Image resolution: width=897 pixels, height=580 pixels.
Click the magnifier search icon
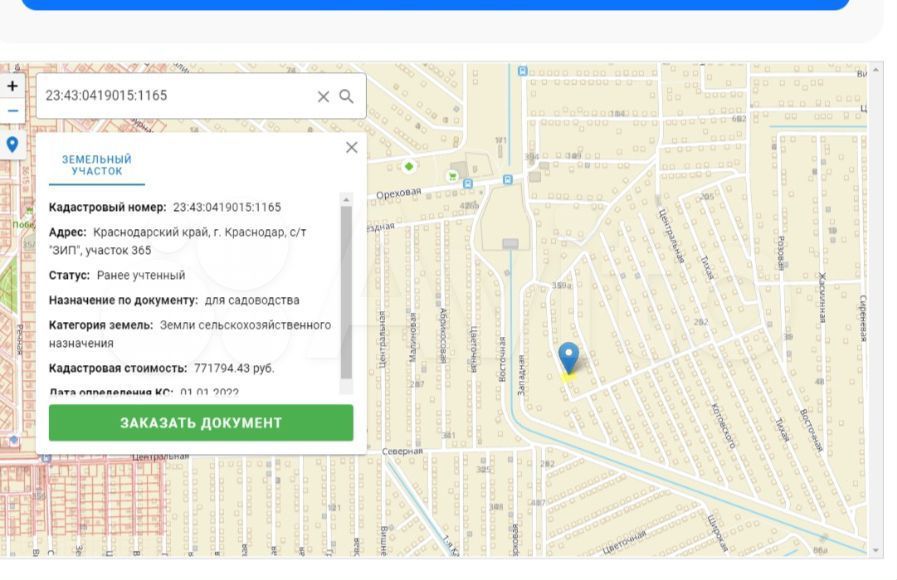pyautogui.click(x=346, y=96)
